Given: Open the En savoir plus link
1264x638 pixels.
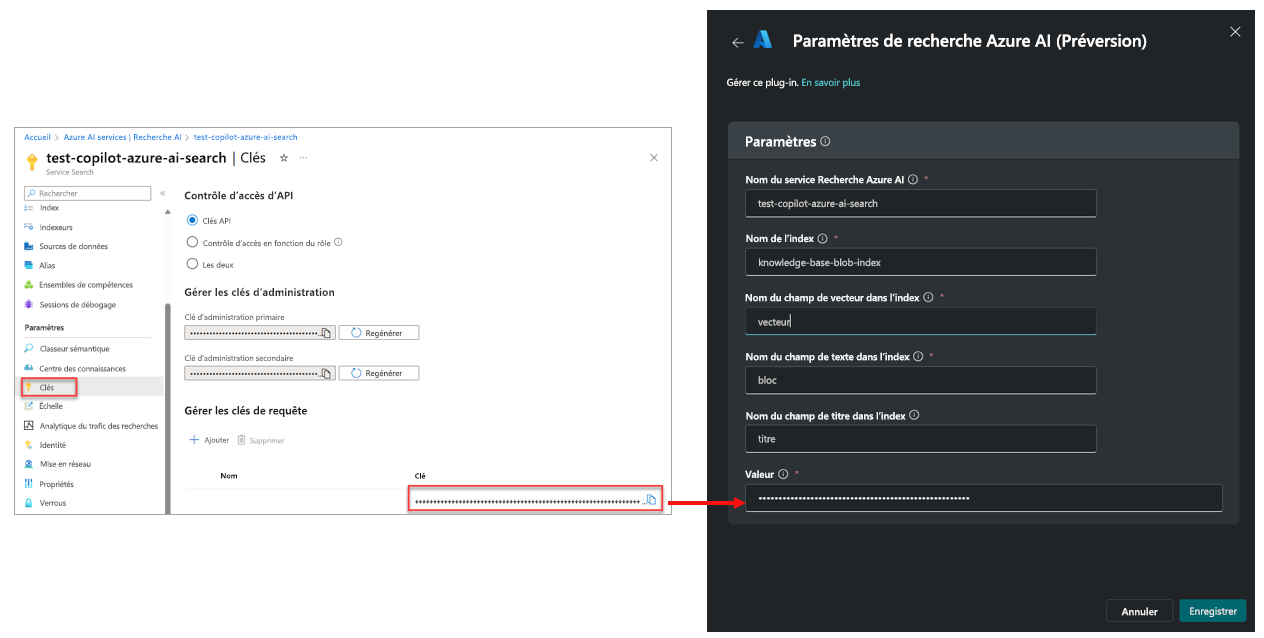Looking at the screenshot, I should click(830, 82).
